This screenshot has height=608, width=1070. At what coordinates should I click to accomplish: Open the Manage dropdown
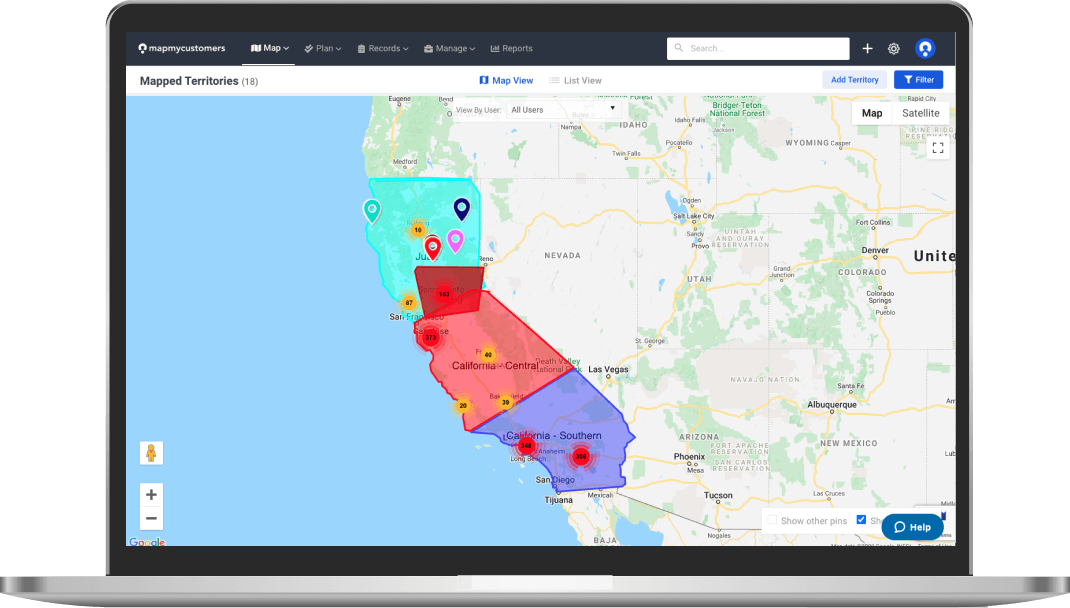[449, 48]
